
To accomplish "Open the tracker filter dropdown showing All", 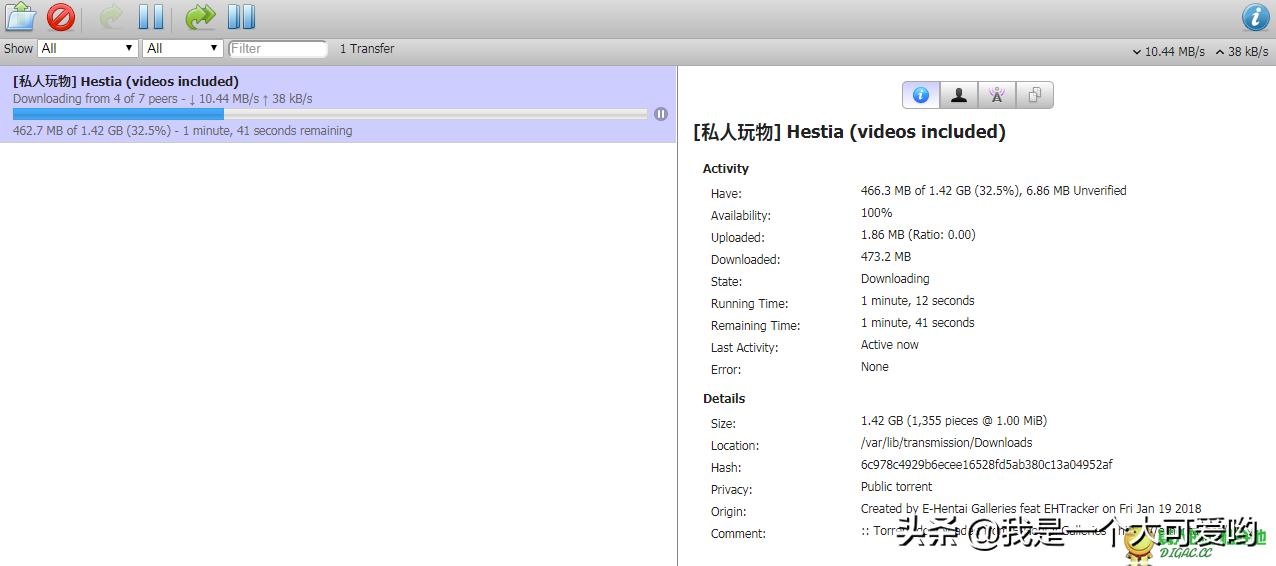I will click(183, 48).
